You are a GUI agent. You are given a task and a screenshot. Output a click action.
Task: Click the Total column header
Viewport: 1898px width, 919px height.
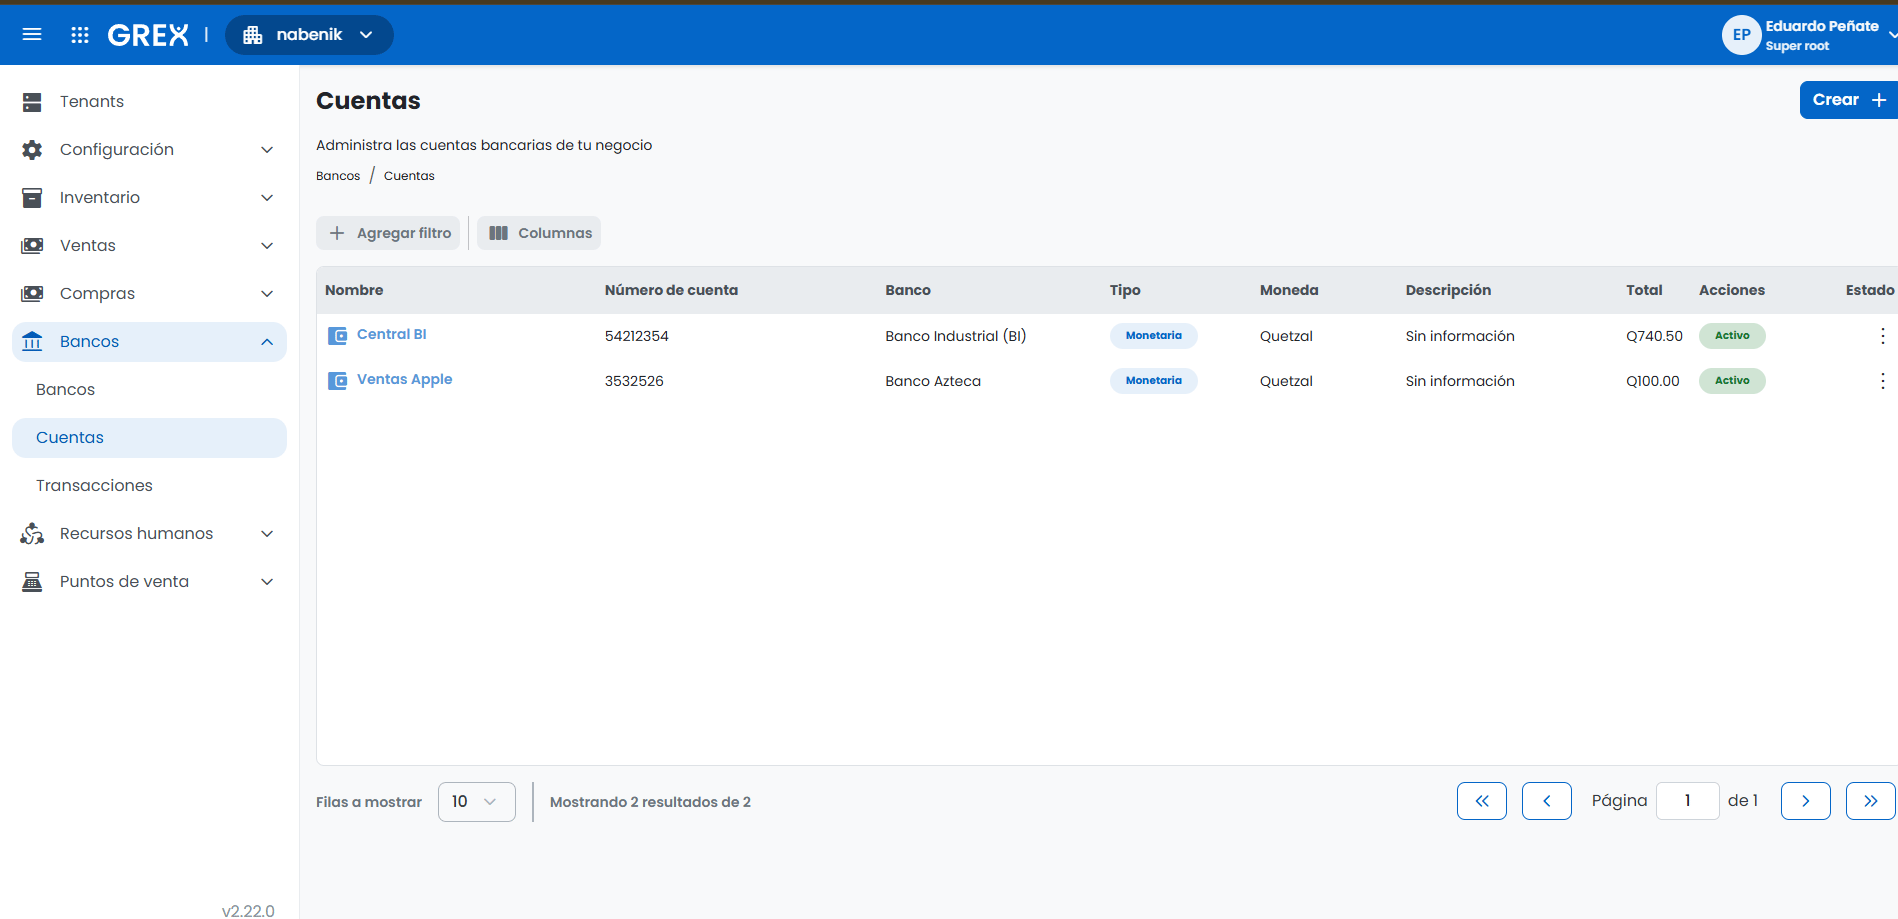pos(1644,290)
